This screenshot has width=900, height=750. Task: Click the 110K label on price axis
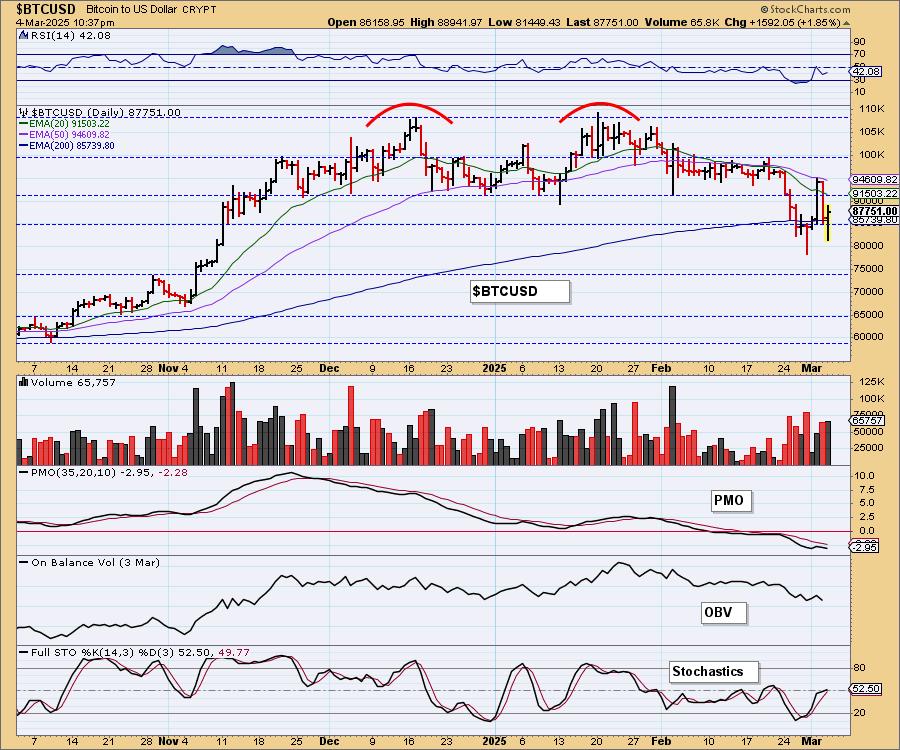coord(871,109)
